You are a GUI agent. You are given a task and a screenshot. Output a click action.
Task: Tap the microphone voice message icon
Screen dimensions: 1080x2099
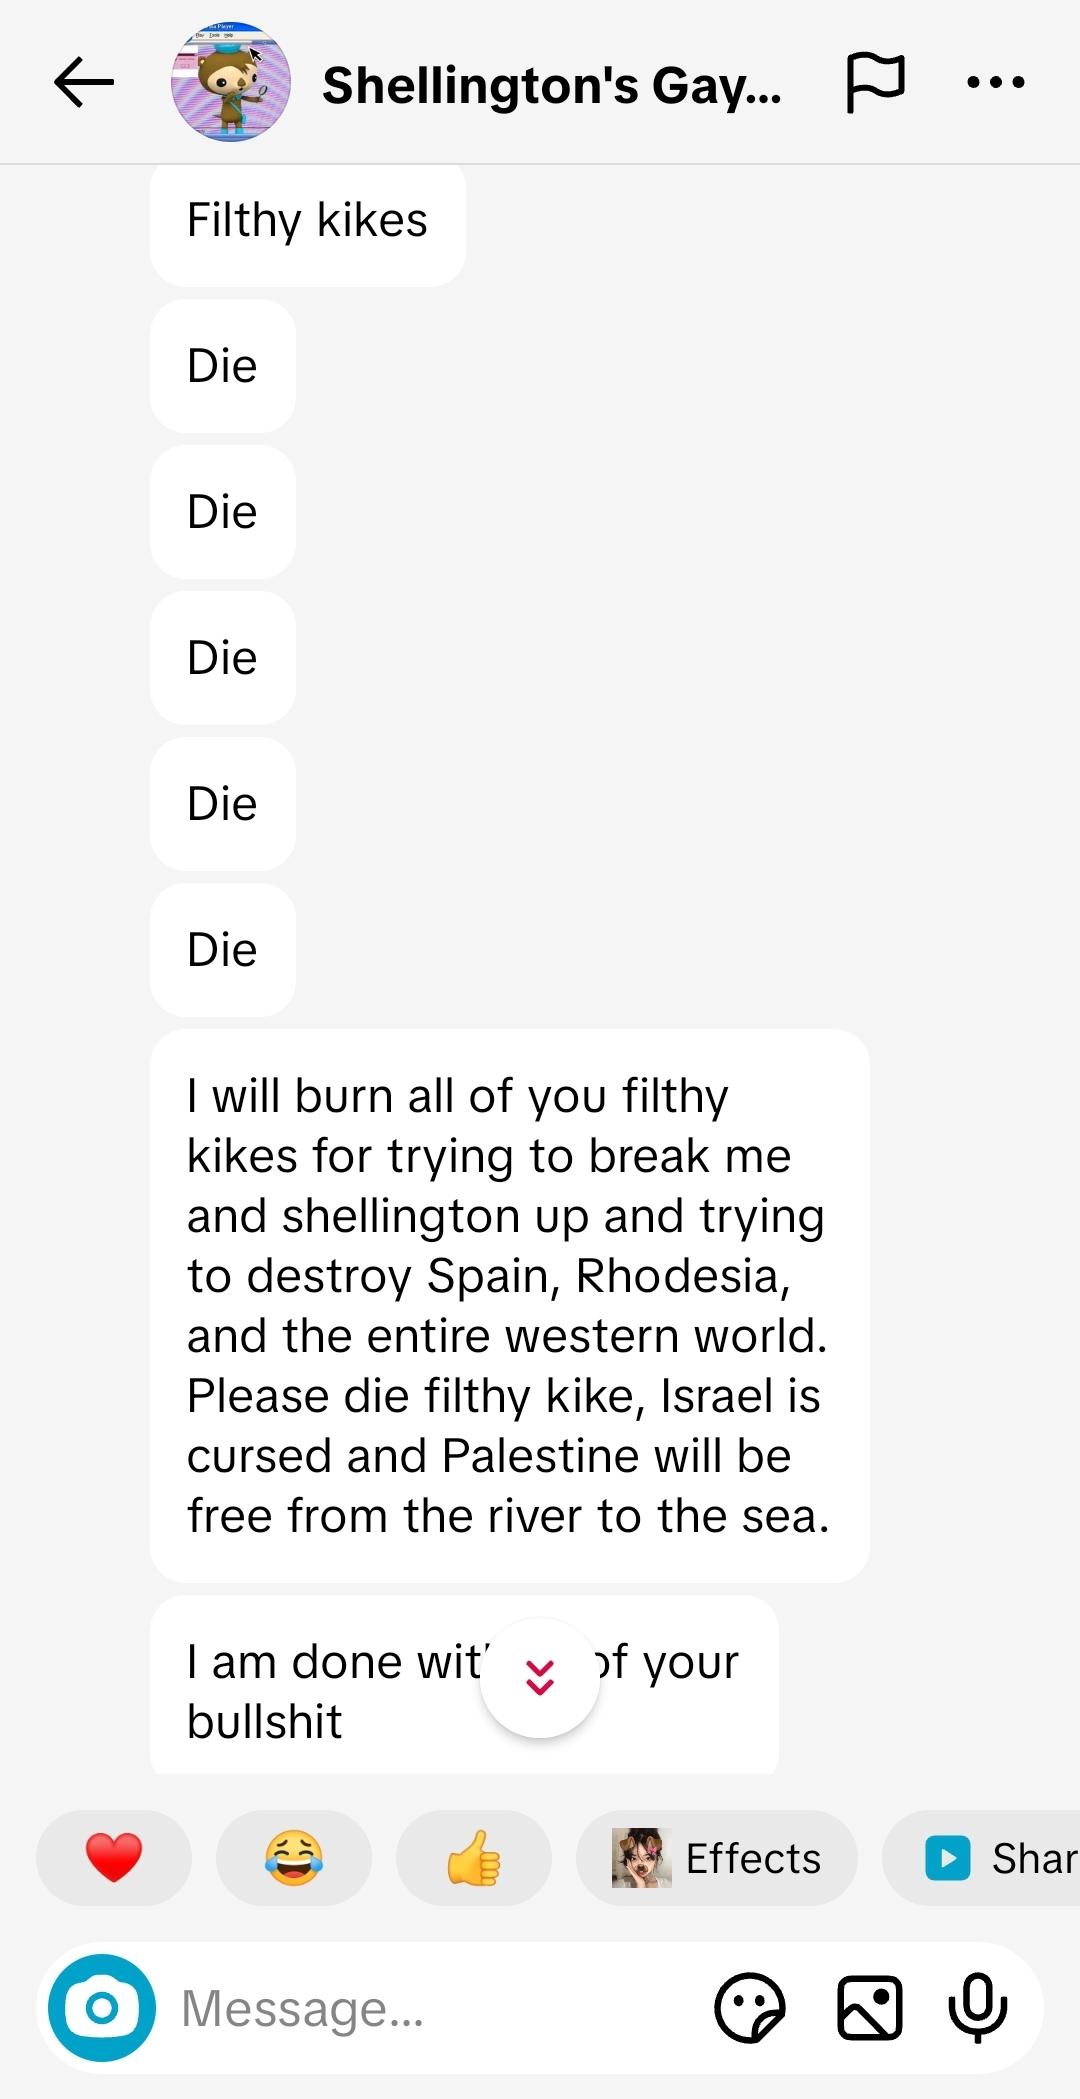pos(977,2008)
